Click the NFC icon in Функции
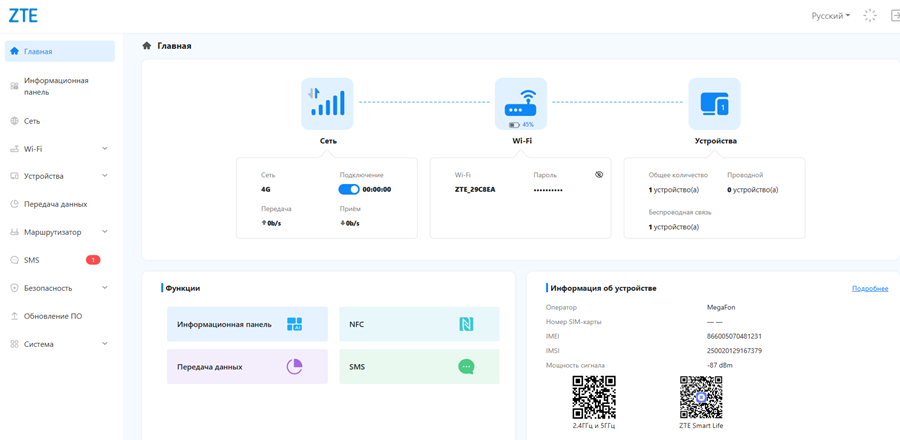The image size is (900, 440). 466,324
